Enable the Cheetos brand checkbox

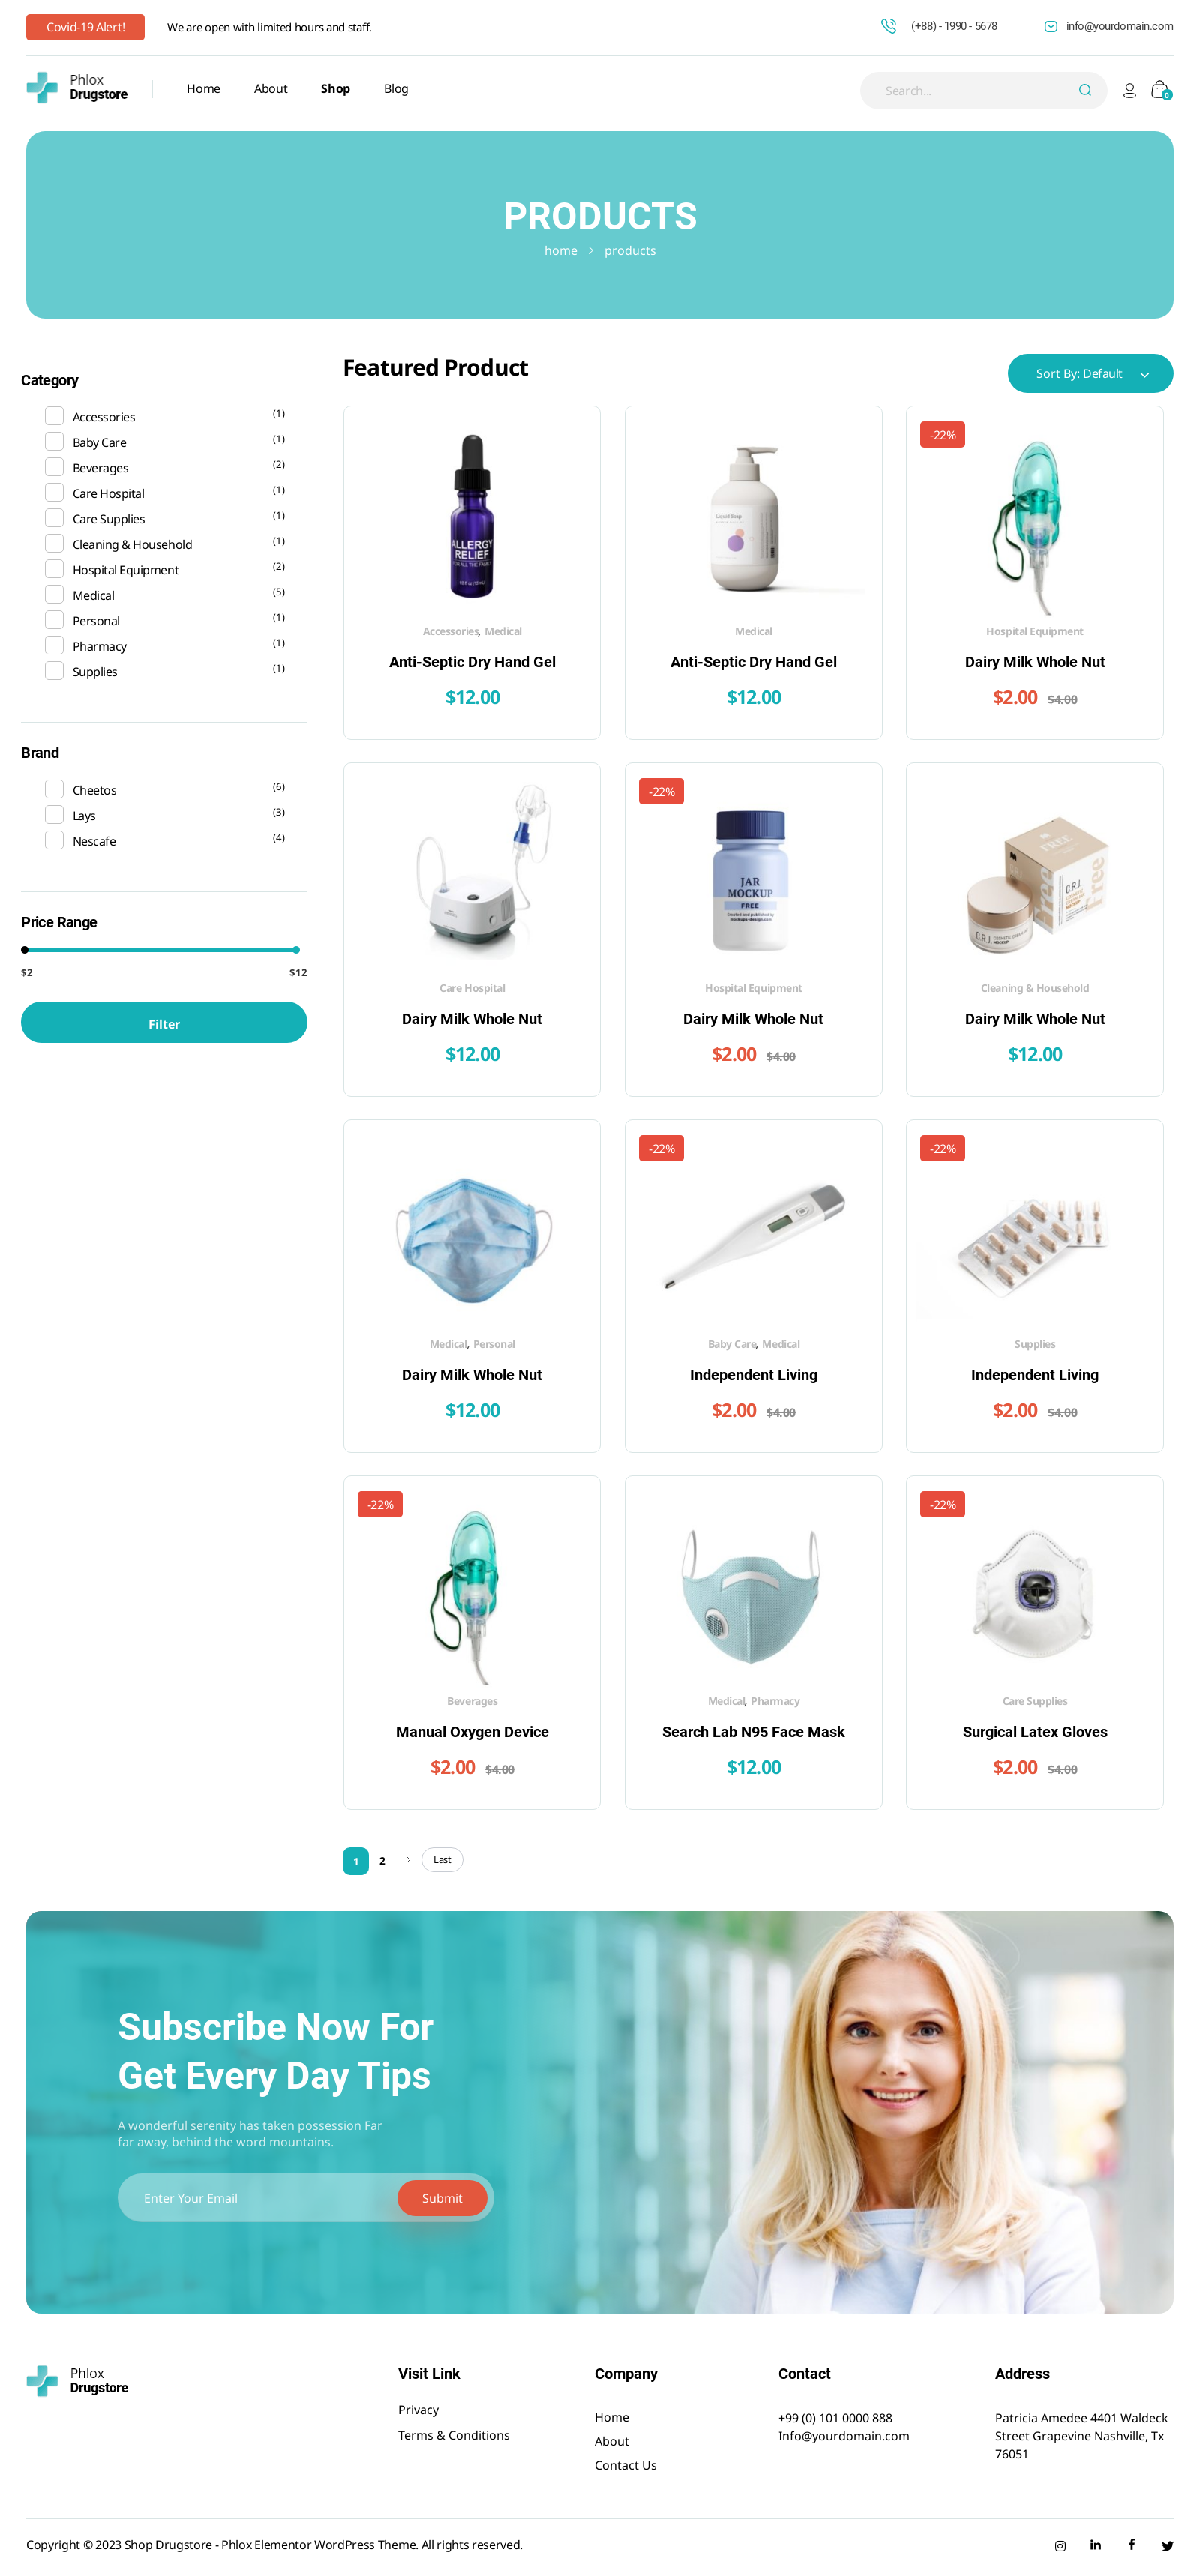(54, 789)
